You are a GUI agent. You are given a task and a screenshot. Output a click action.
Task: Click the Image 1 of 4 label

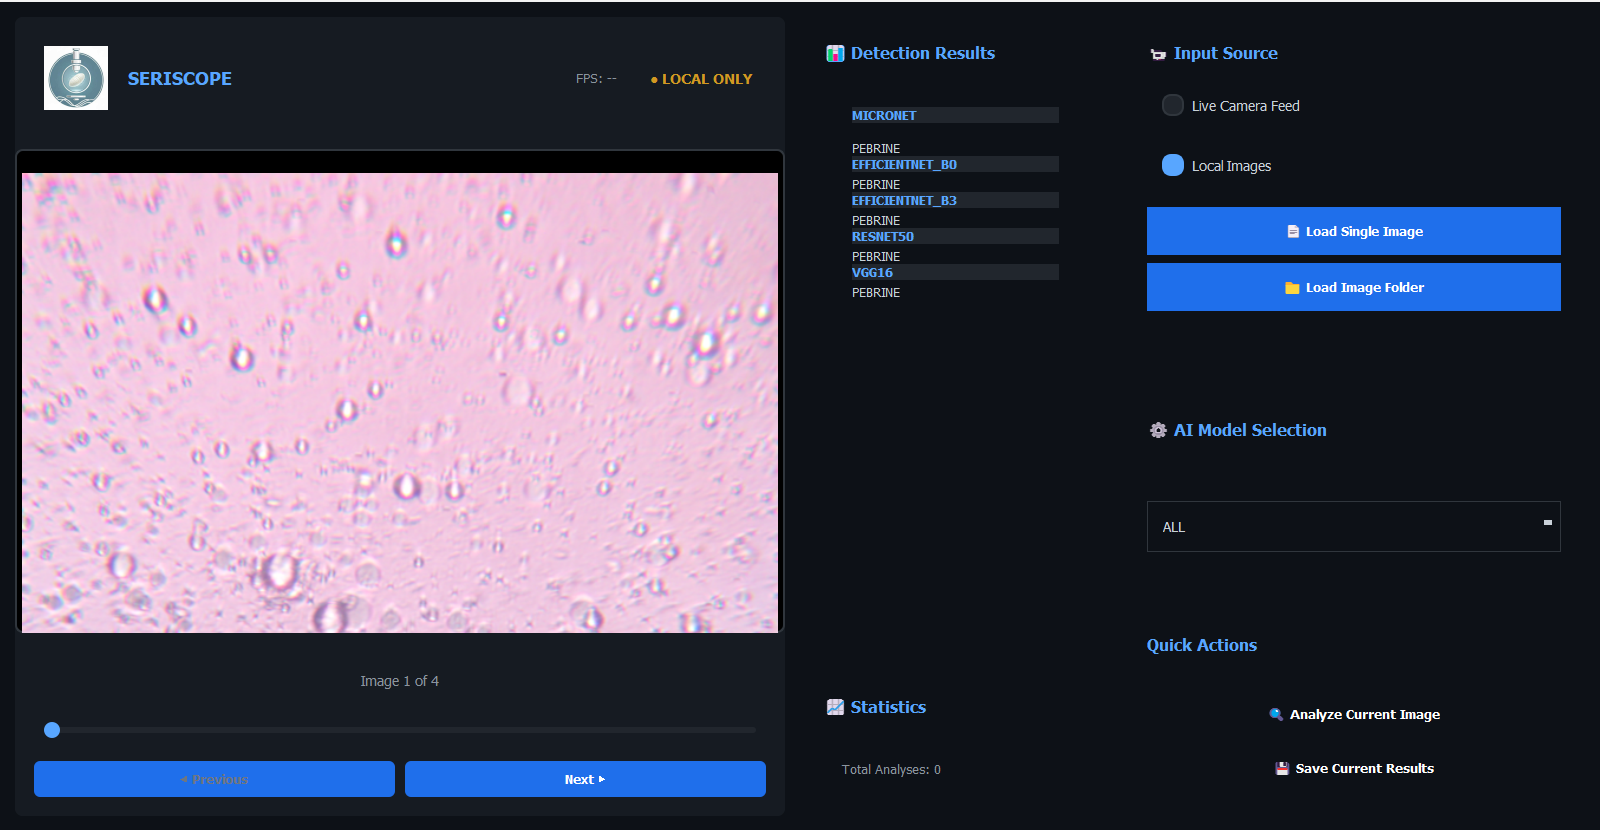[x=400, y=681]
